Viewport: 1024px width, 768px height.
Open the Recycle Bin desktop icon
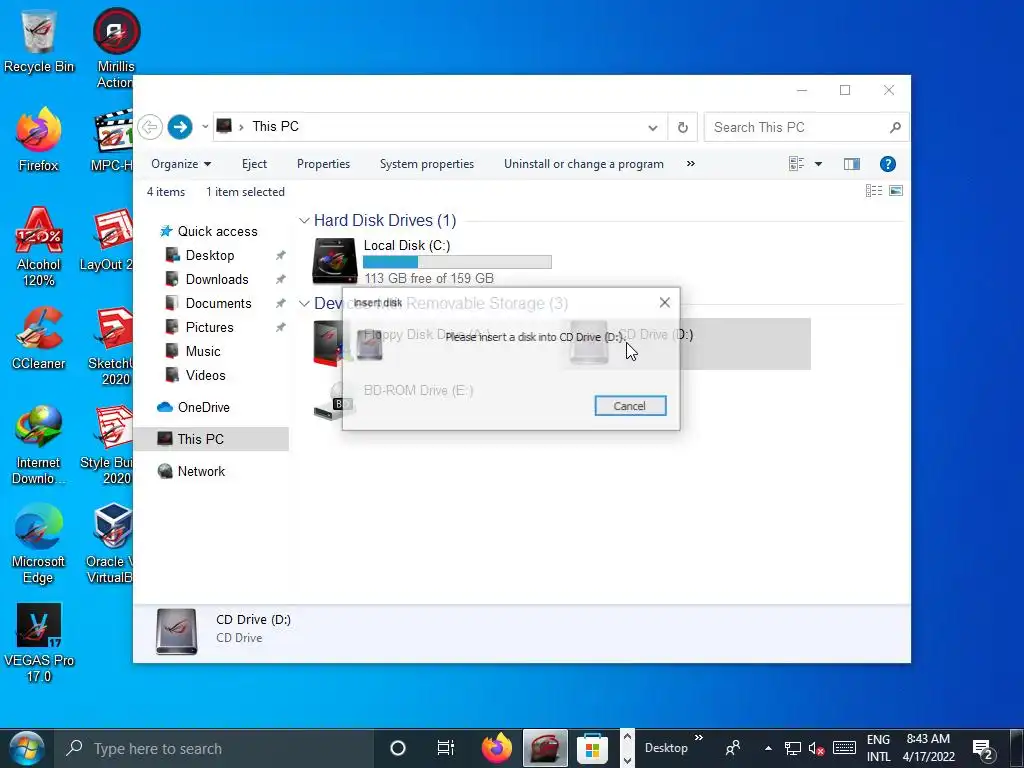click(x=39, y=42)
